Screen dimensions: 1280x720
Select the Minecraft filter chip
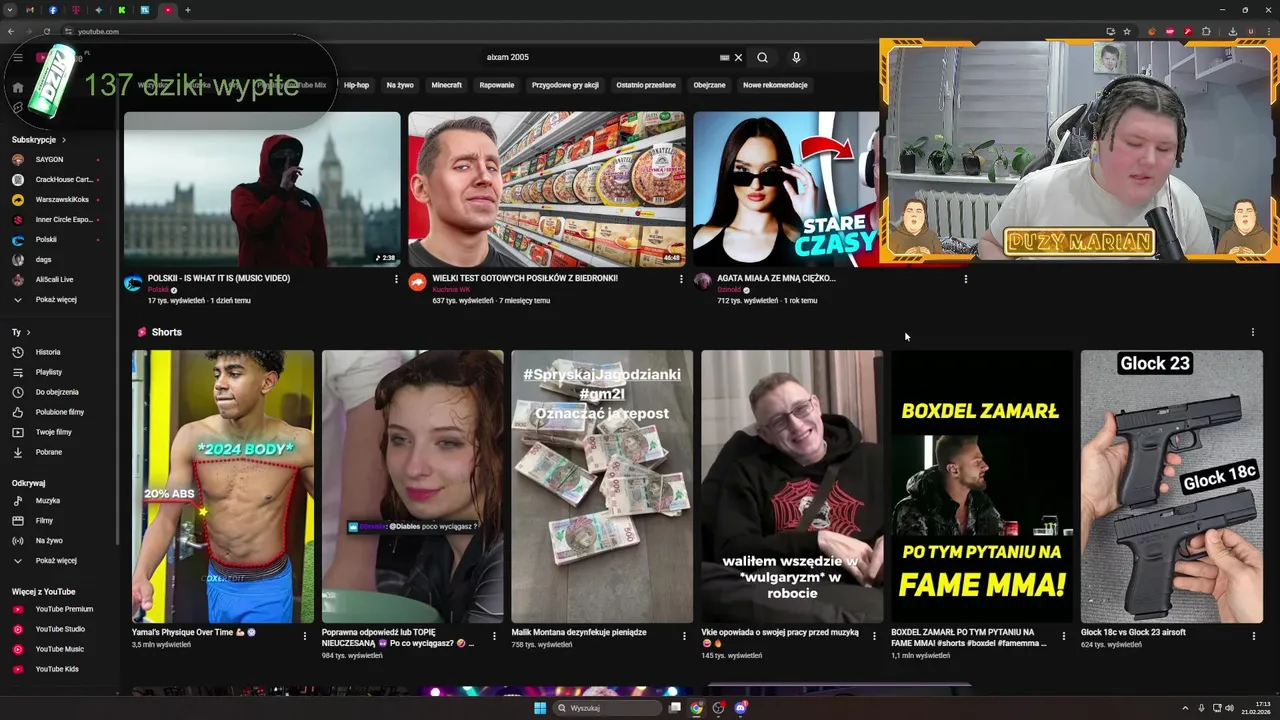pos(447,85)
